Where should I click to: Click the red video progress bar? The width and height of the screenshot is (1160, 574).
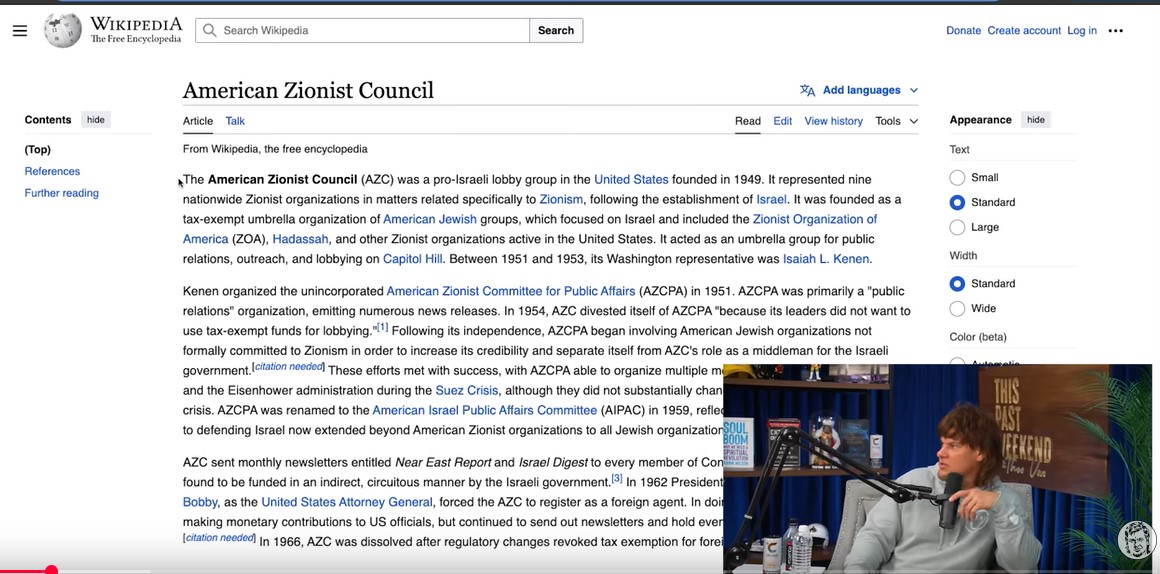click(x=25, y=570)
